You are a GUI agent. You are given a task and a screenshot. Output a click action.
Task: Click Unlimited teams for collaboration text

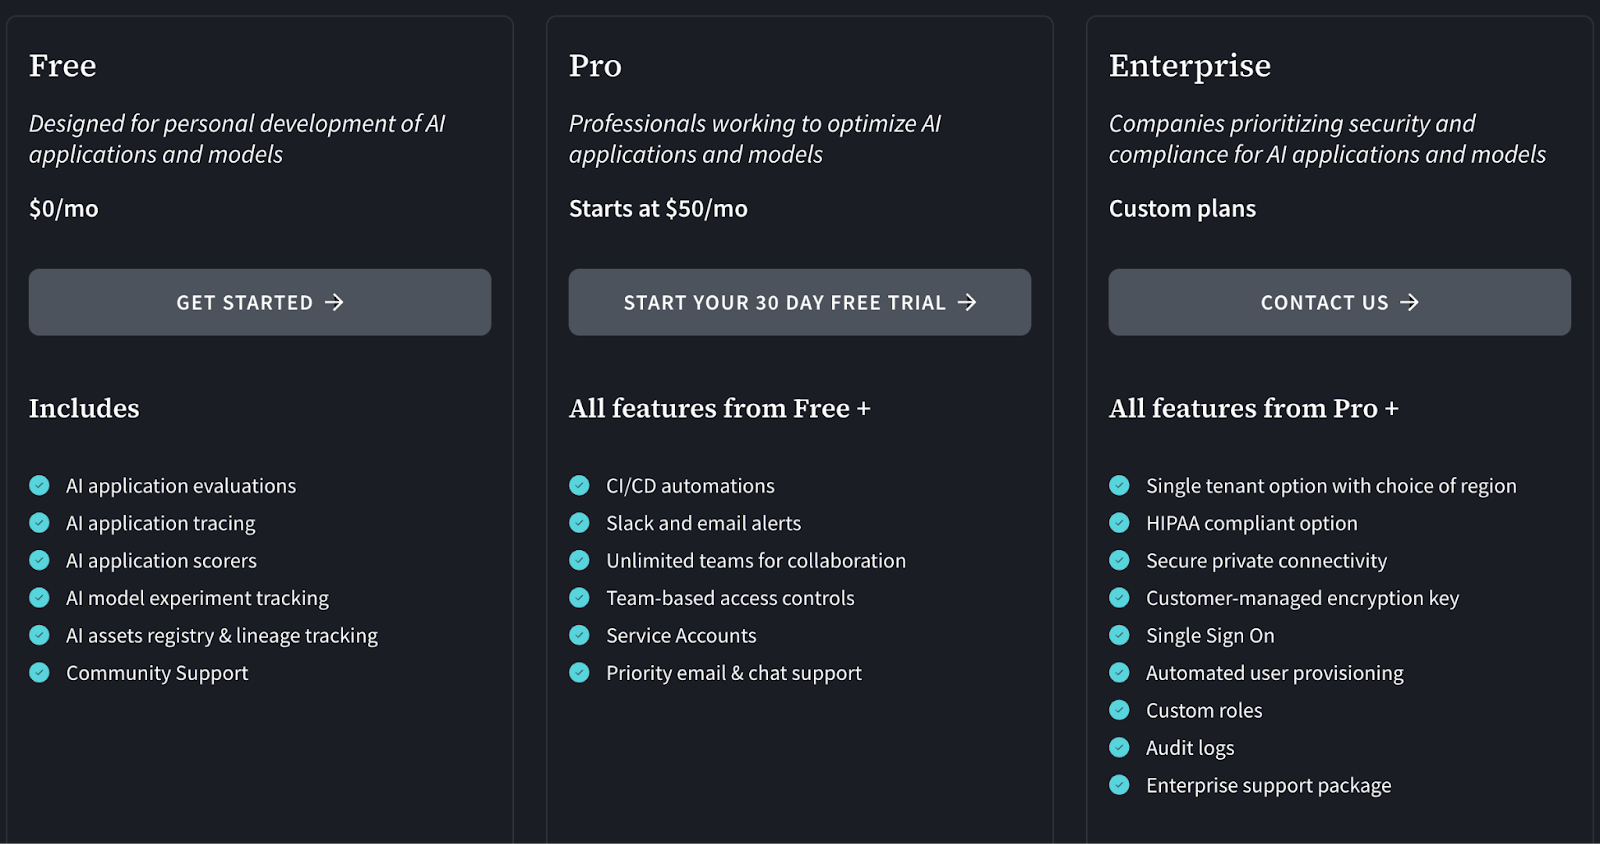[756, 561]
